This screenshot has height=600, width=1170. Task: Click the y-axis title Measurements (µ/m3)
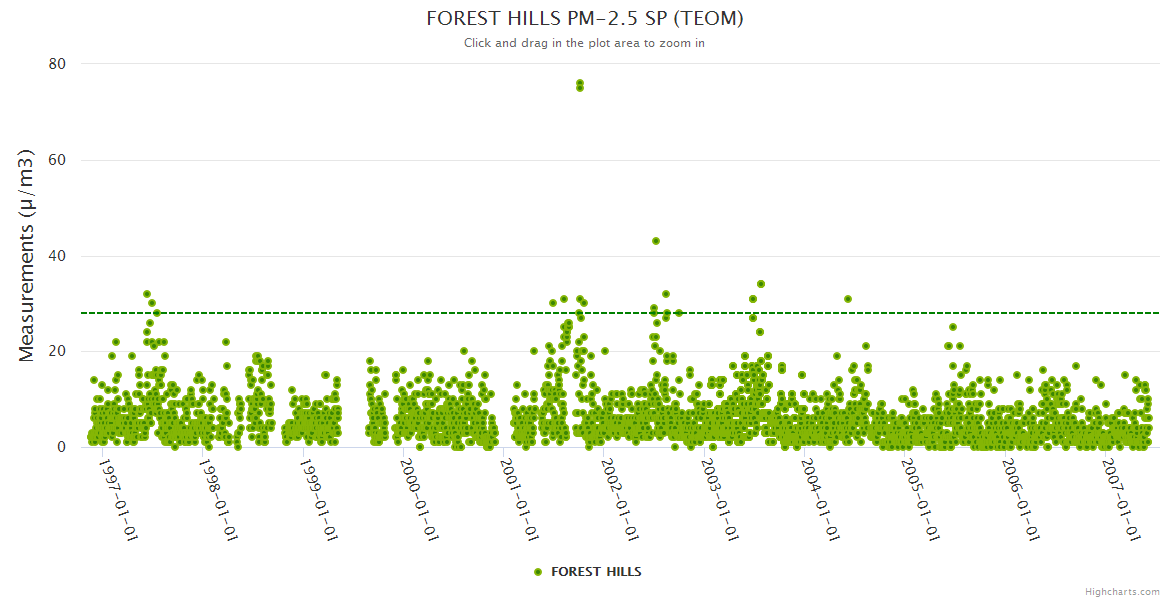pos(28,255)
